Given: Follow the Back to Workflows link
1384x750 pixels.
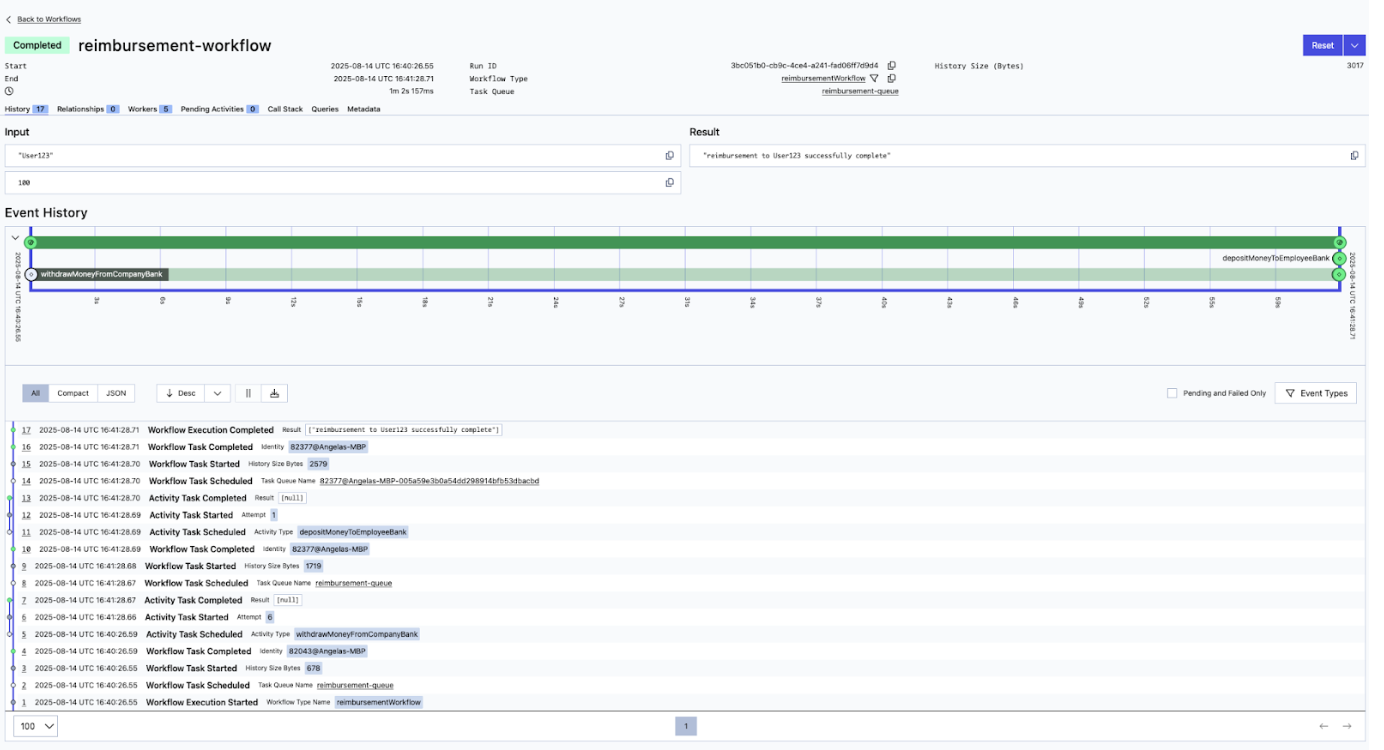Looking at the screenshot, I should tap(49, 18).
